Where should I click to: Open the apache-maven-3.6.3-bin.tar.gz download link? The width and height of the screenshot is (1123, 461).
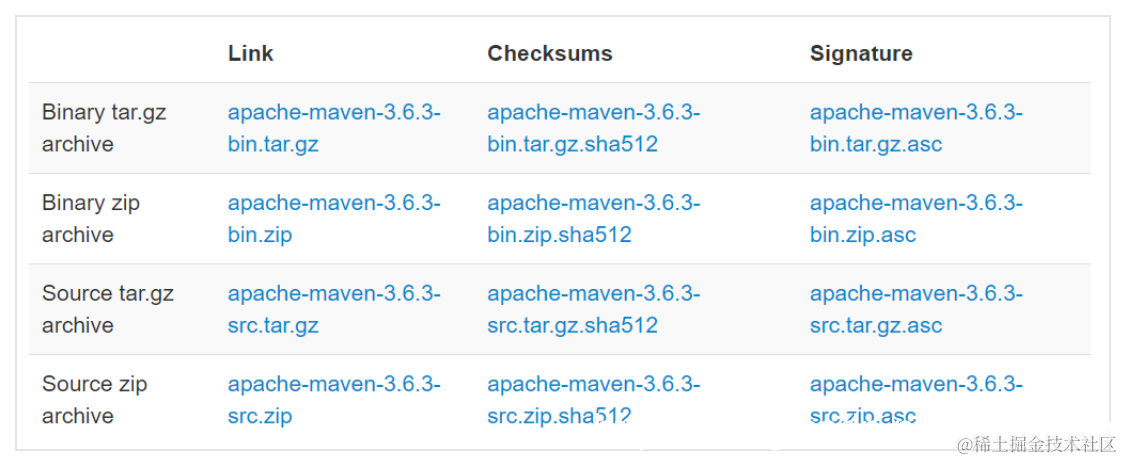tap(334, 129)
